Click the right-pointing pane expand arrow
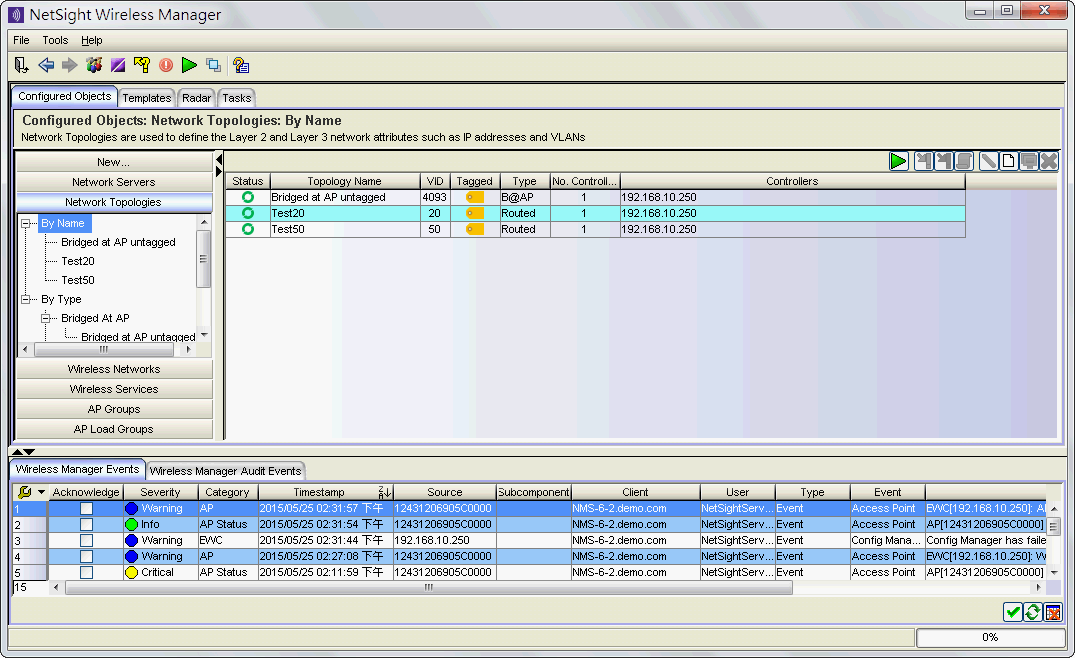The width and height of the screenshot is (1075, 658). point(219,171)
